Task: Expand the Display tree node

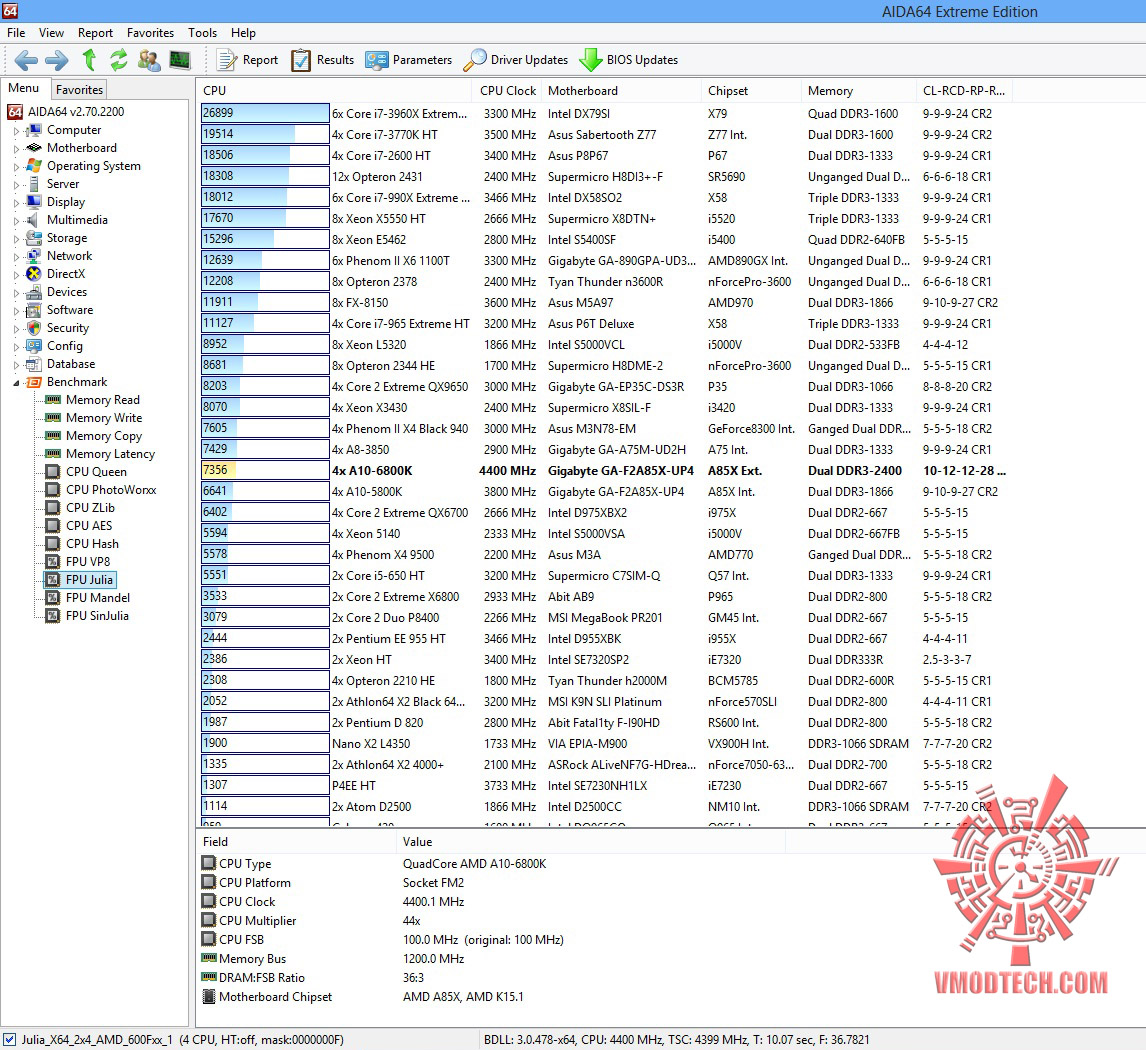Action: tap(16, 202)
